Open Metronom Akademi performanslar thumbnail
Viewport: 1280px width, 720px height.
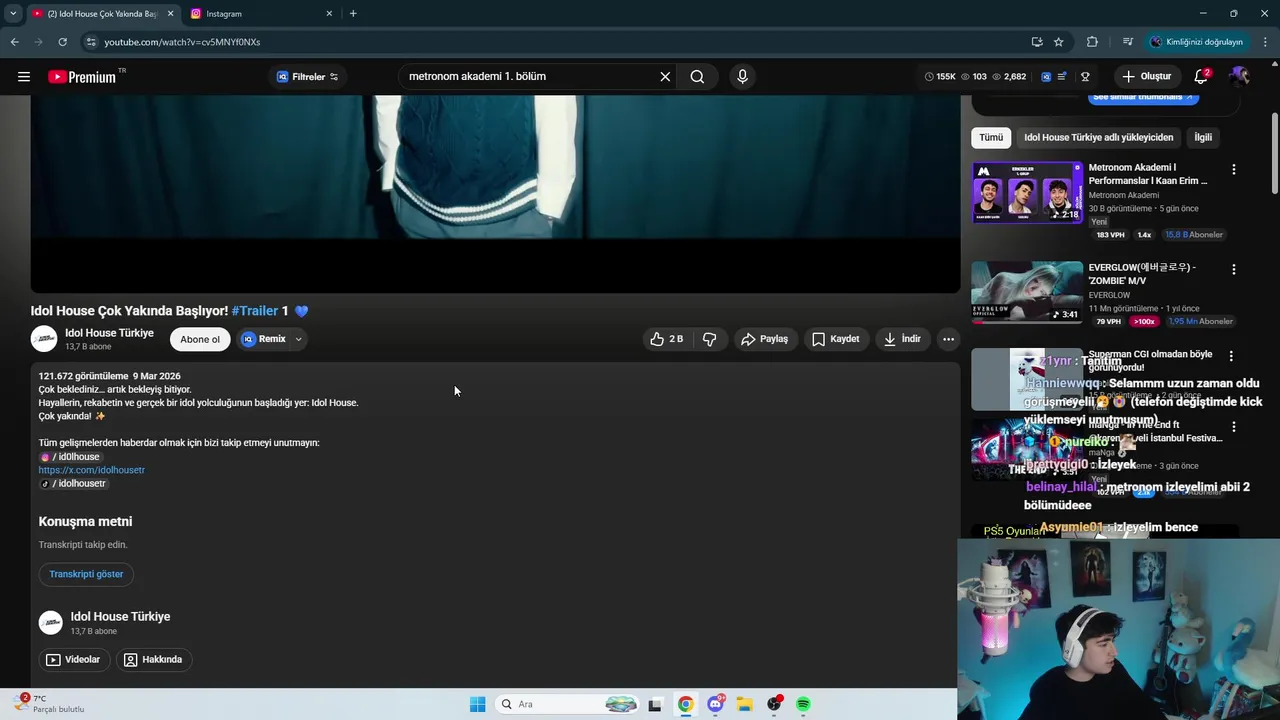tap(1027, 193)
